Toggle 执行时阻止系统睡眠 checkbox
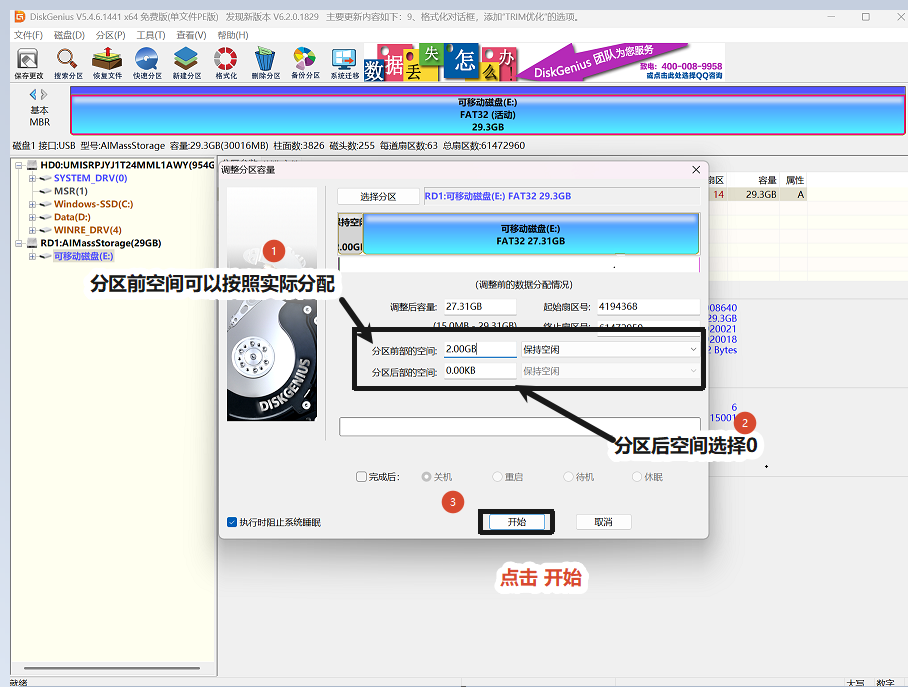The height and width of the screenshot is (687, 908). click(x=232, y=522)
